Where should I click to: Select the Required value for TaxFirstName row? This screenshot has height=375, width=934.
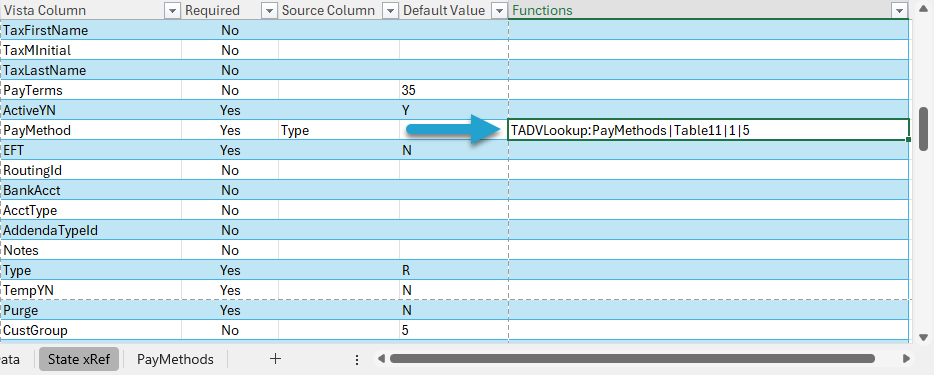[x=230, y=30]
